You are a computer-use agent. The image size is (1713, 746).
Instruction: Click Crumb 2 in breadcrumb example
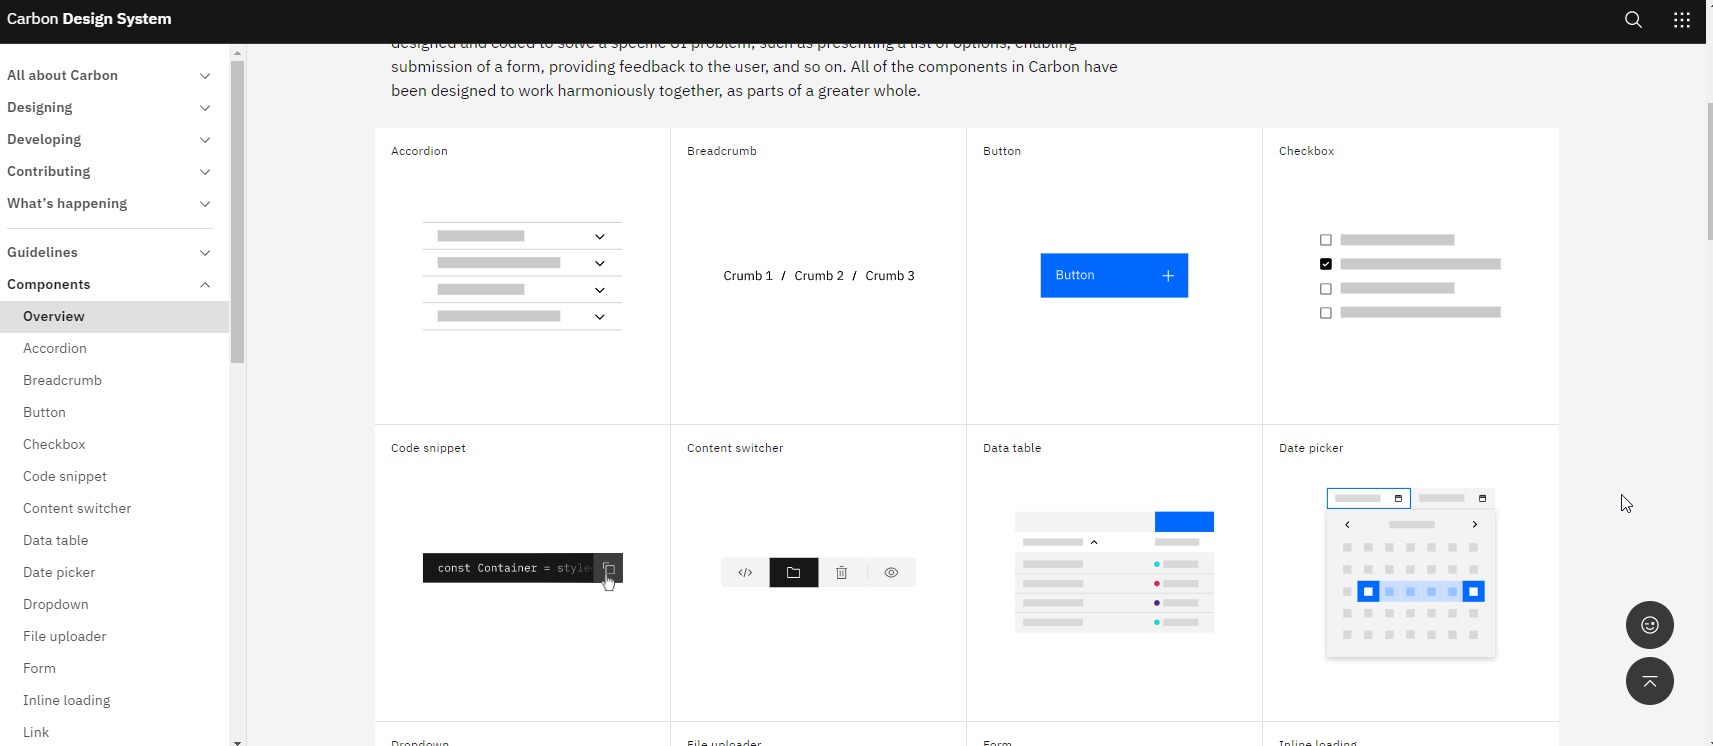819,276
